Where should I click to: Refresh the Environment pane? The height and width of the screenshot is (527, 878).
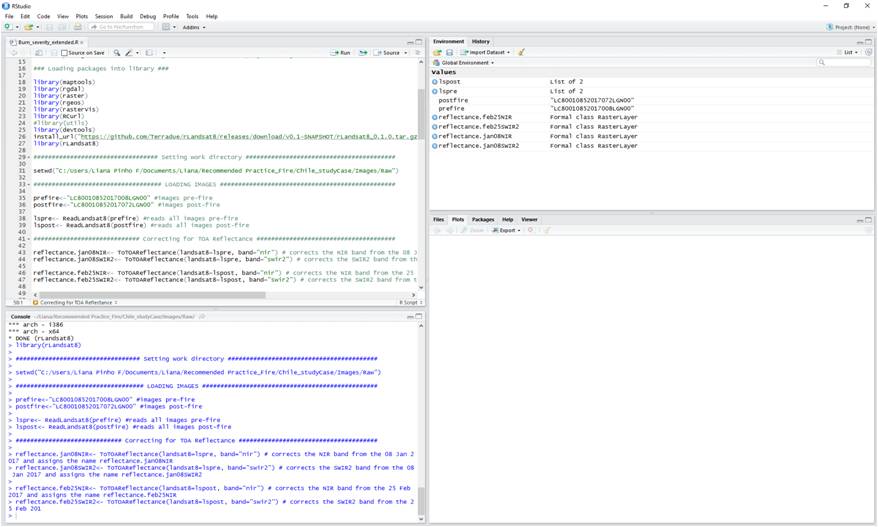click(868, 52)
